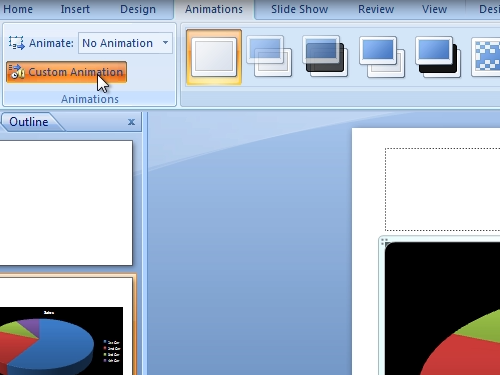Click the Custom Animation star icon
The height and width of the screenshot is (375, 500).
coord(16,72)
